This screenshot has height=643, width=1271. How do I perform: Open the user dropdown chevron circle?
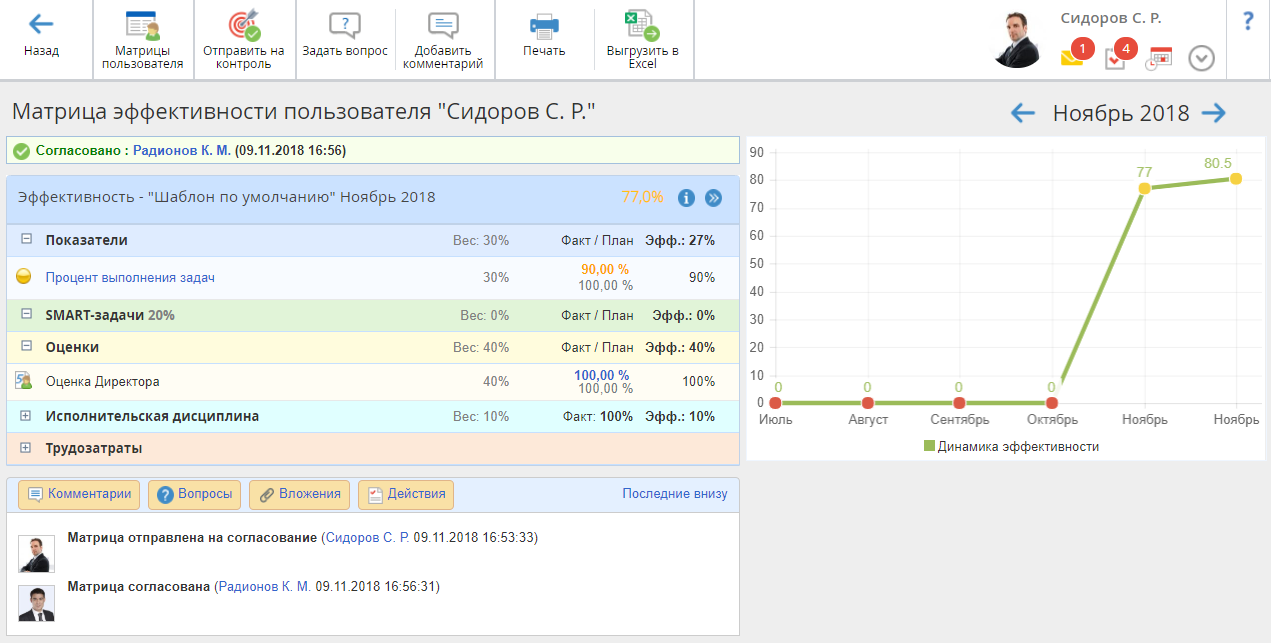pos(1201,59)
